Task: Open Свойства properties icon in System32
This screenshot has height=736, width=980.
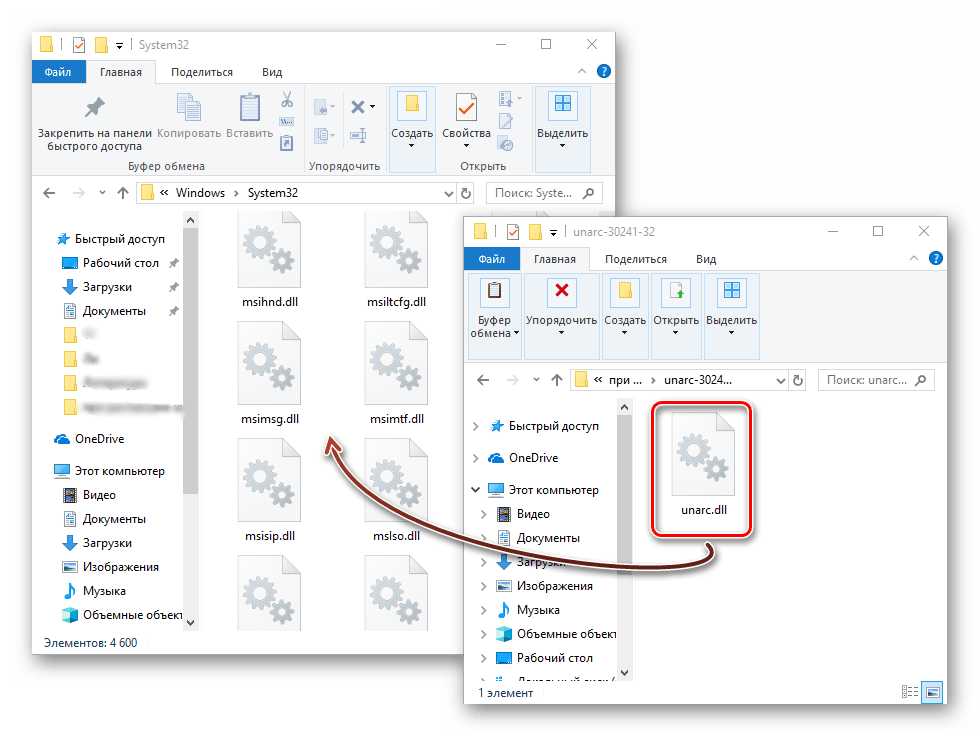Action: (x=466, y=107)
